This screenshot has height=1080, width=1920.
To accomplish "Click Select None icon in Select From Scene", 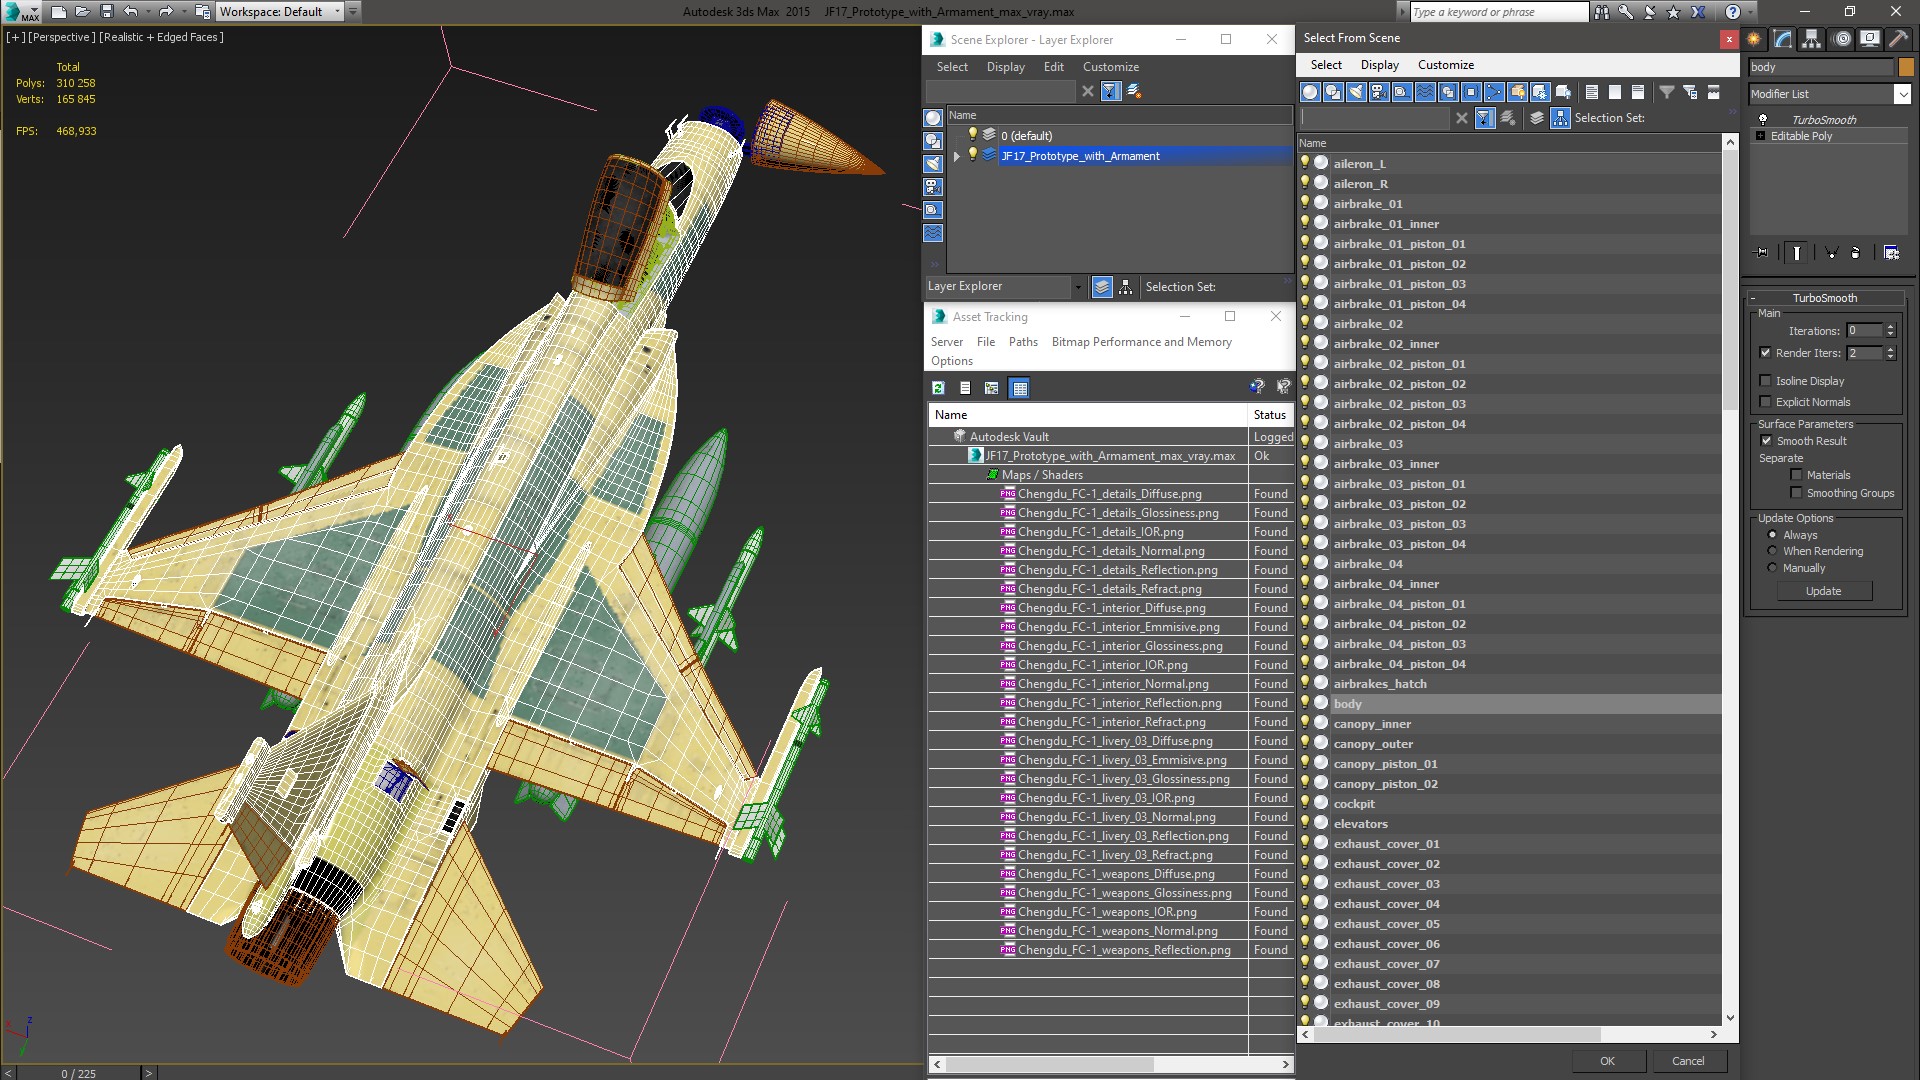I will pos(1615,92).
